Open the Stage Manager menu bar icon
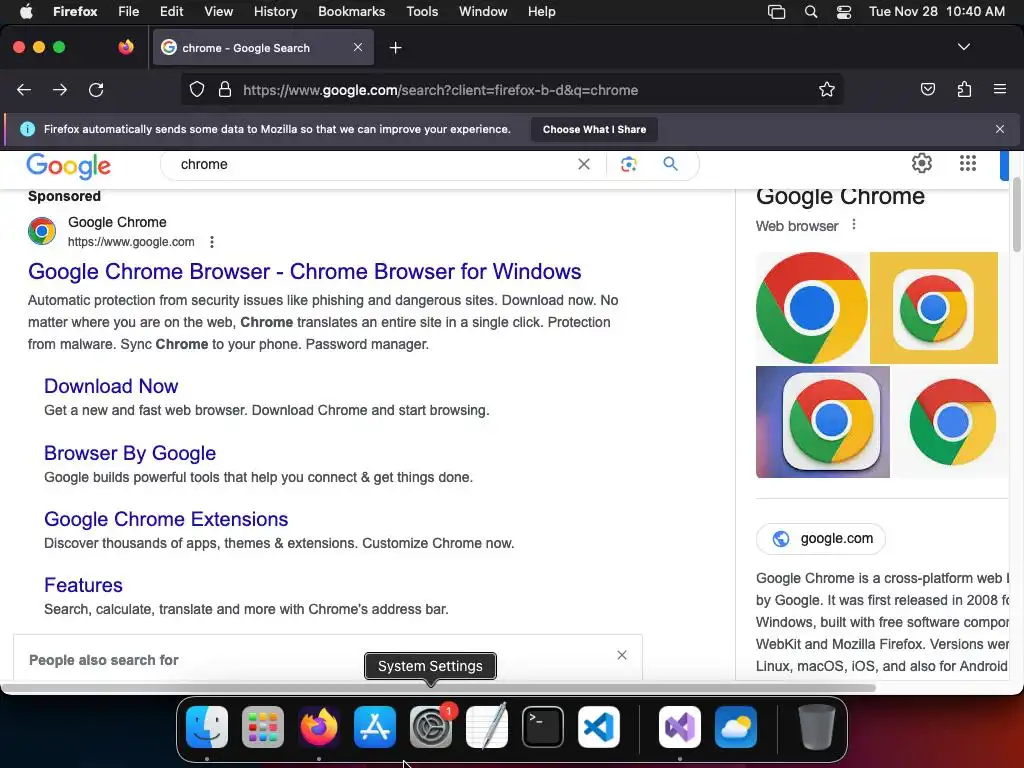1024x768 pixels. (x=776, y=12)
